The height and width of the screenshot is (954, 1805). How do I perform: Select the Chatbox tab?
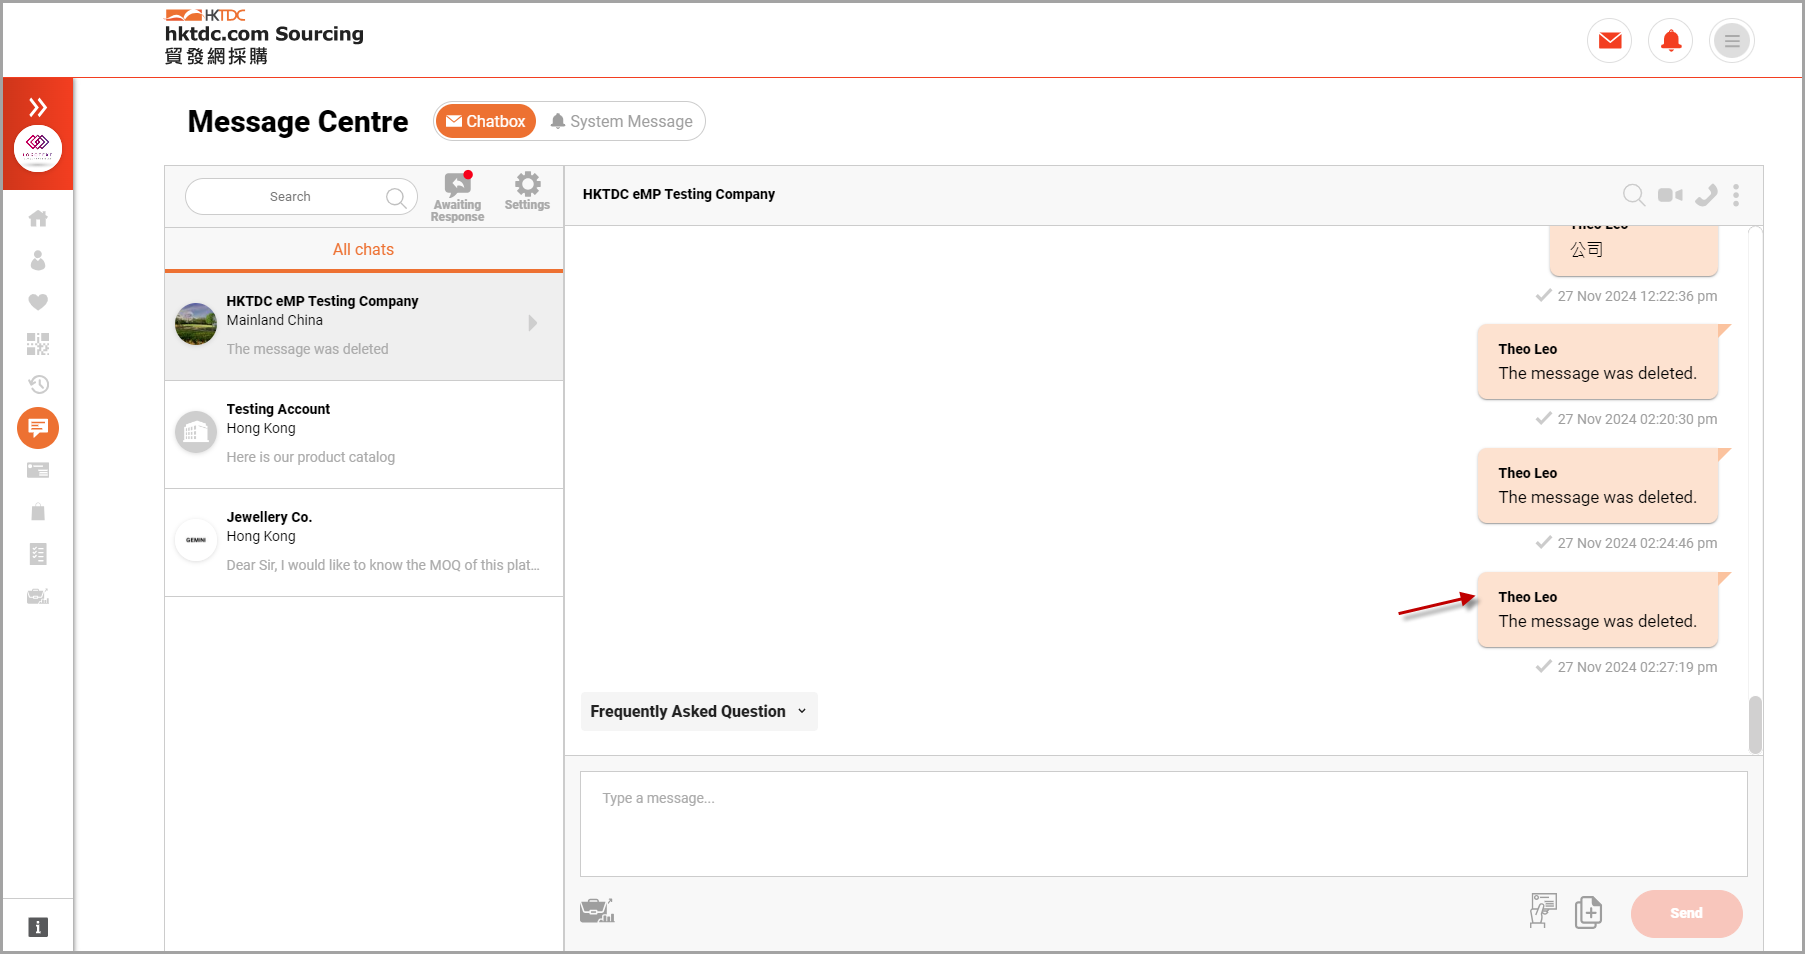486,121
